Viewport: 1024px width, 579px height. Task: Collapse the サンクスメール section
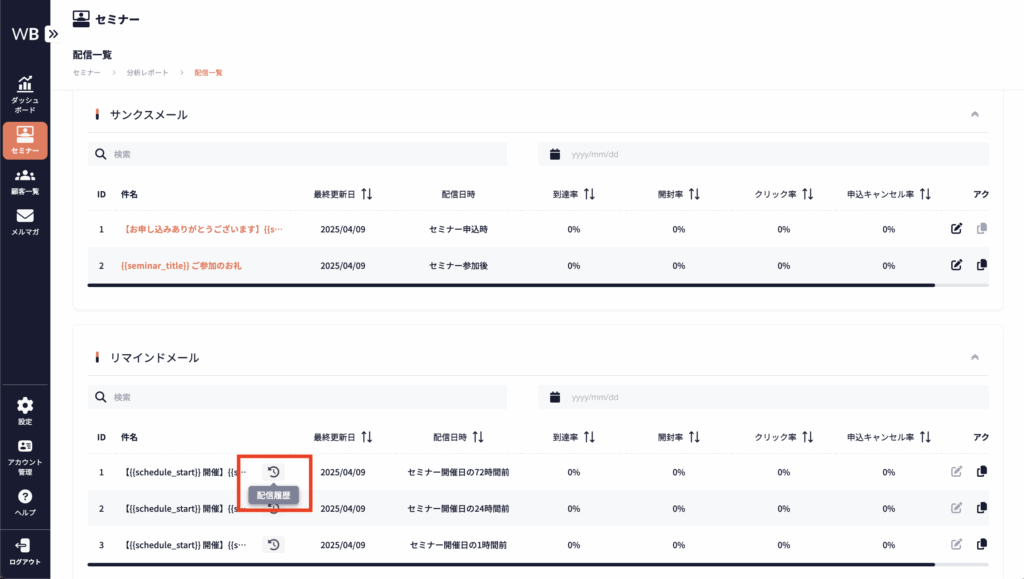click(975, 114)
